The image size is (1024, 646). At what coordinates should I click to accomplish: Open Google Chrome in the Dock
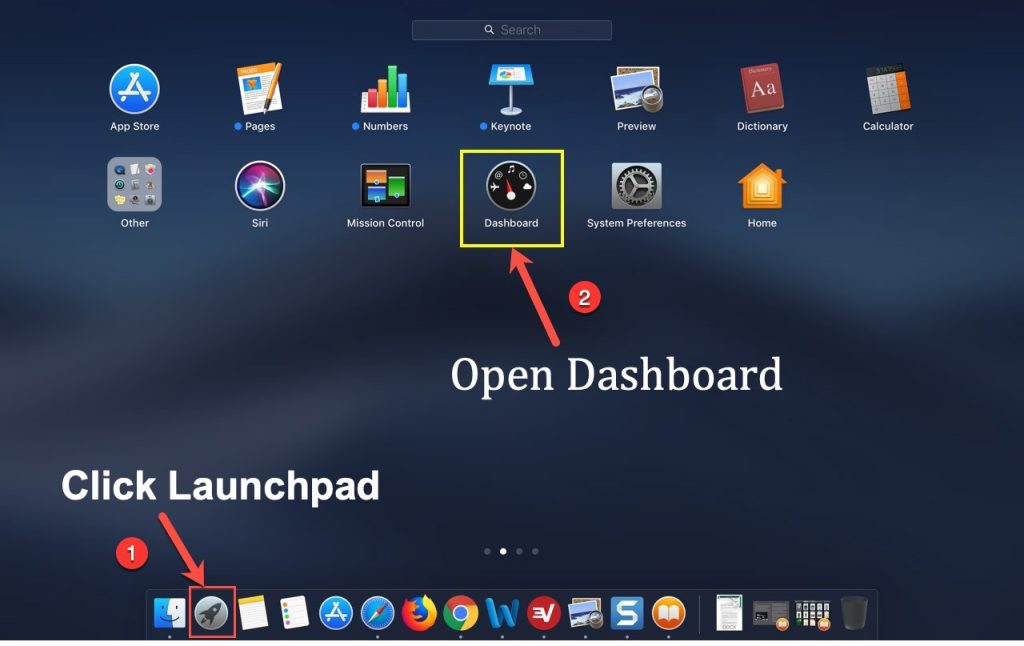point(460,613)
